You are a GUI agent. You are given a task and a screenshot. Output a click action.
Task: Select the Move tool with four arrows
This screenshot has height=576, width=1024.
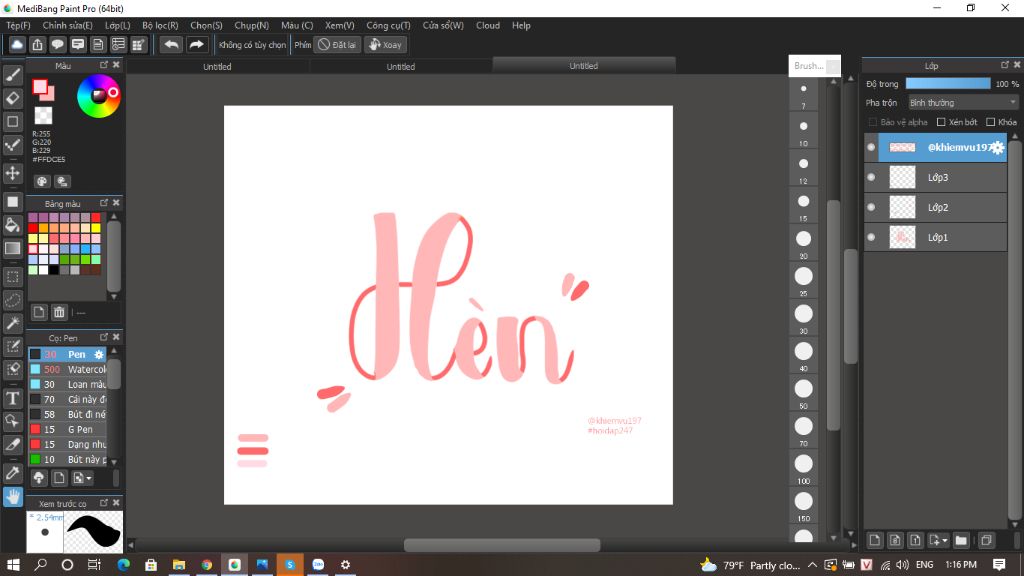coord(12,173)
